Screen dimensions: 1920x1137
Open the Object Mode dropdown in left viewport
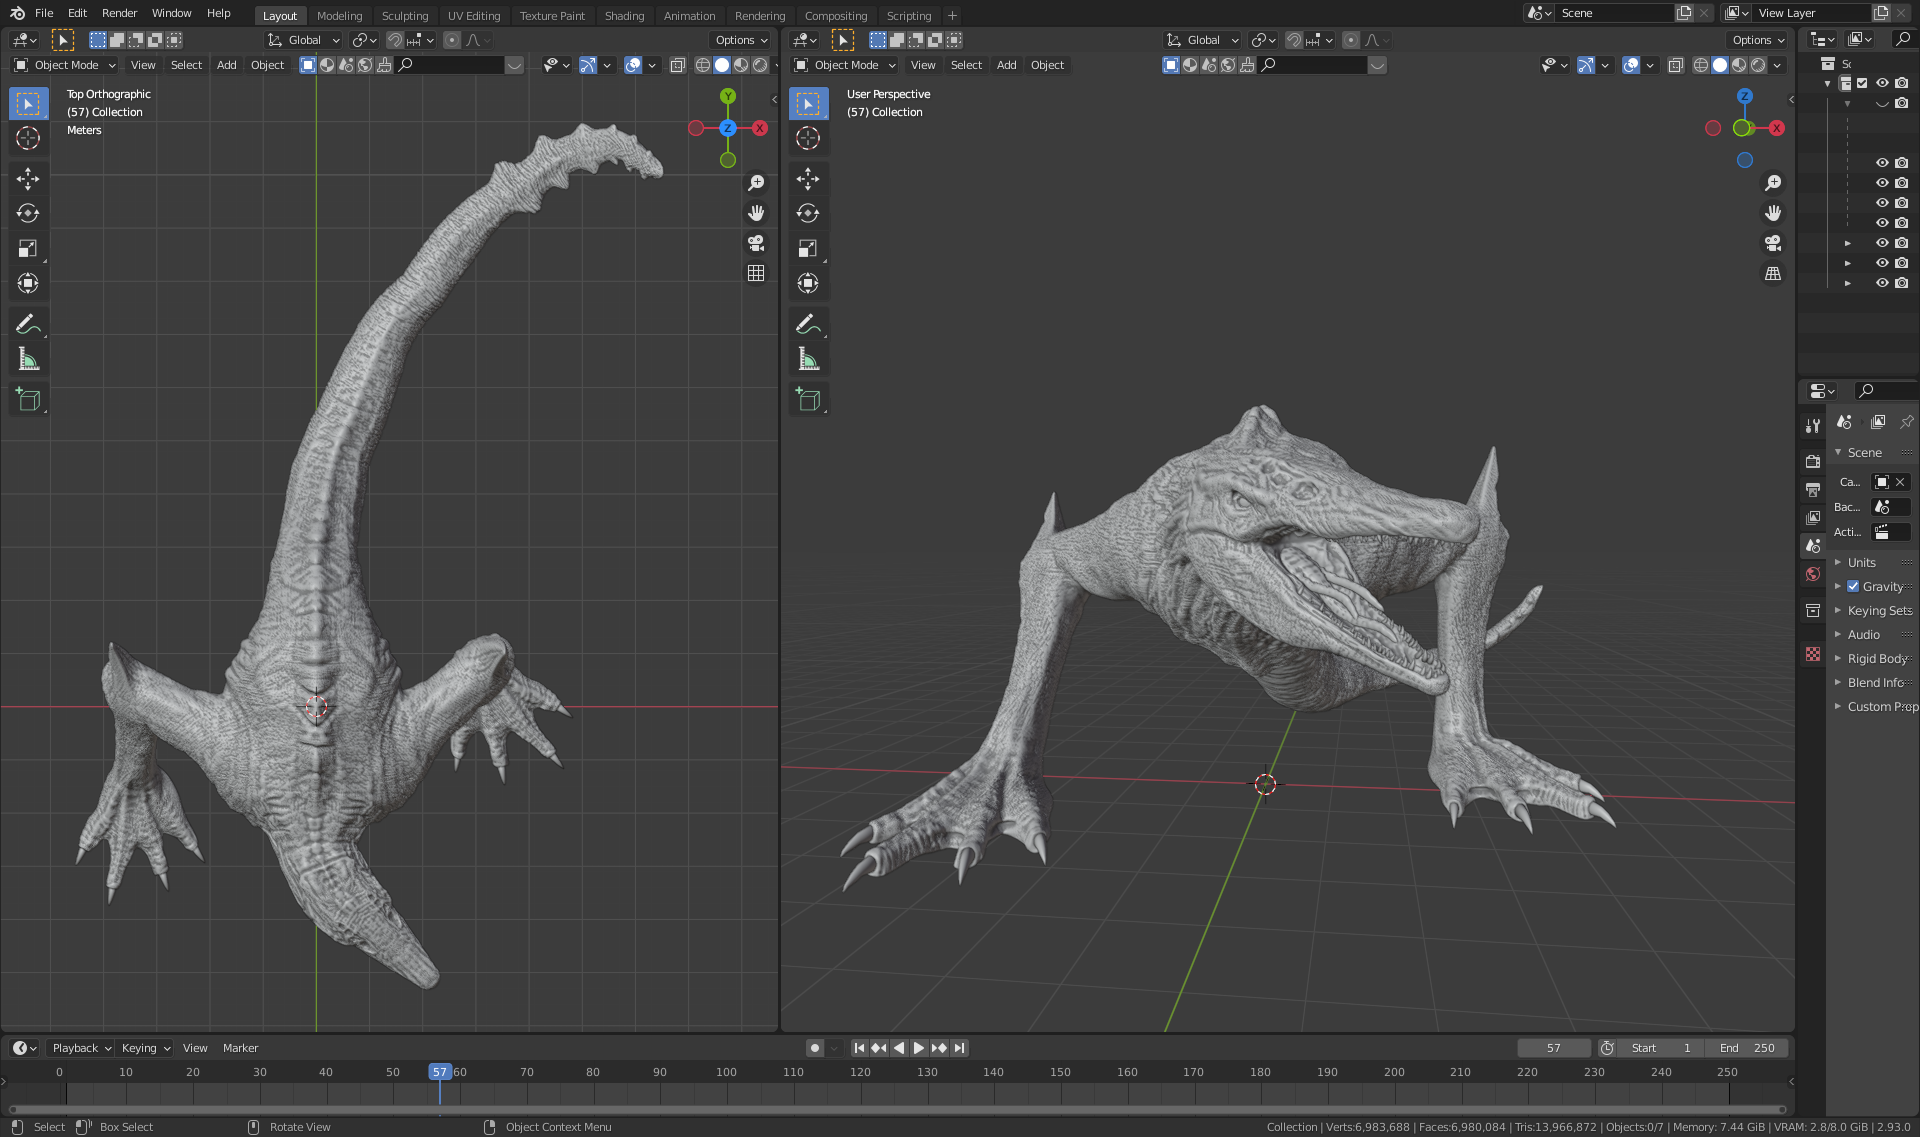(x=65, y=65)
